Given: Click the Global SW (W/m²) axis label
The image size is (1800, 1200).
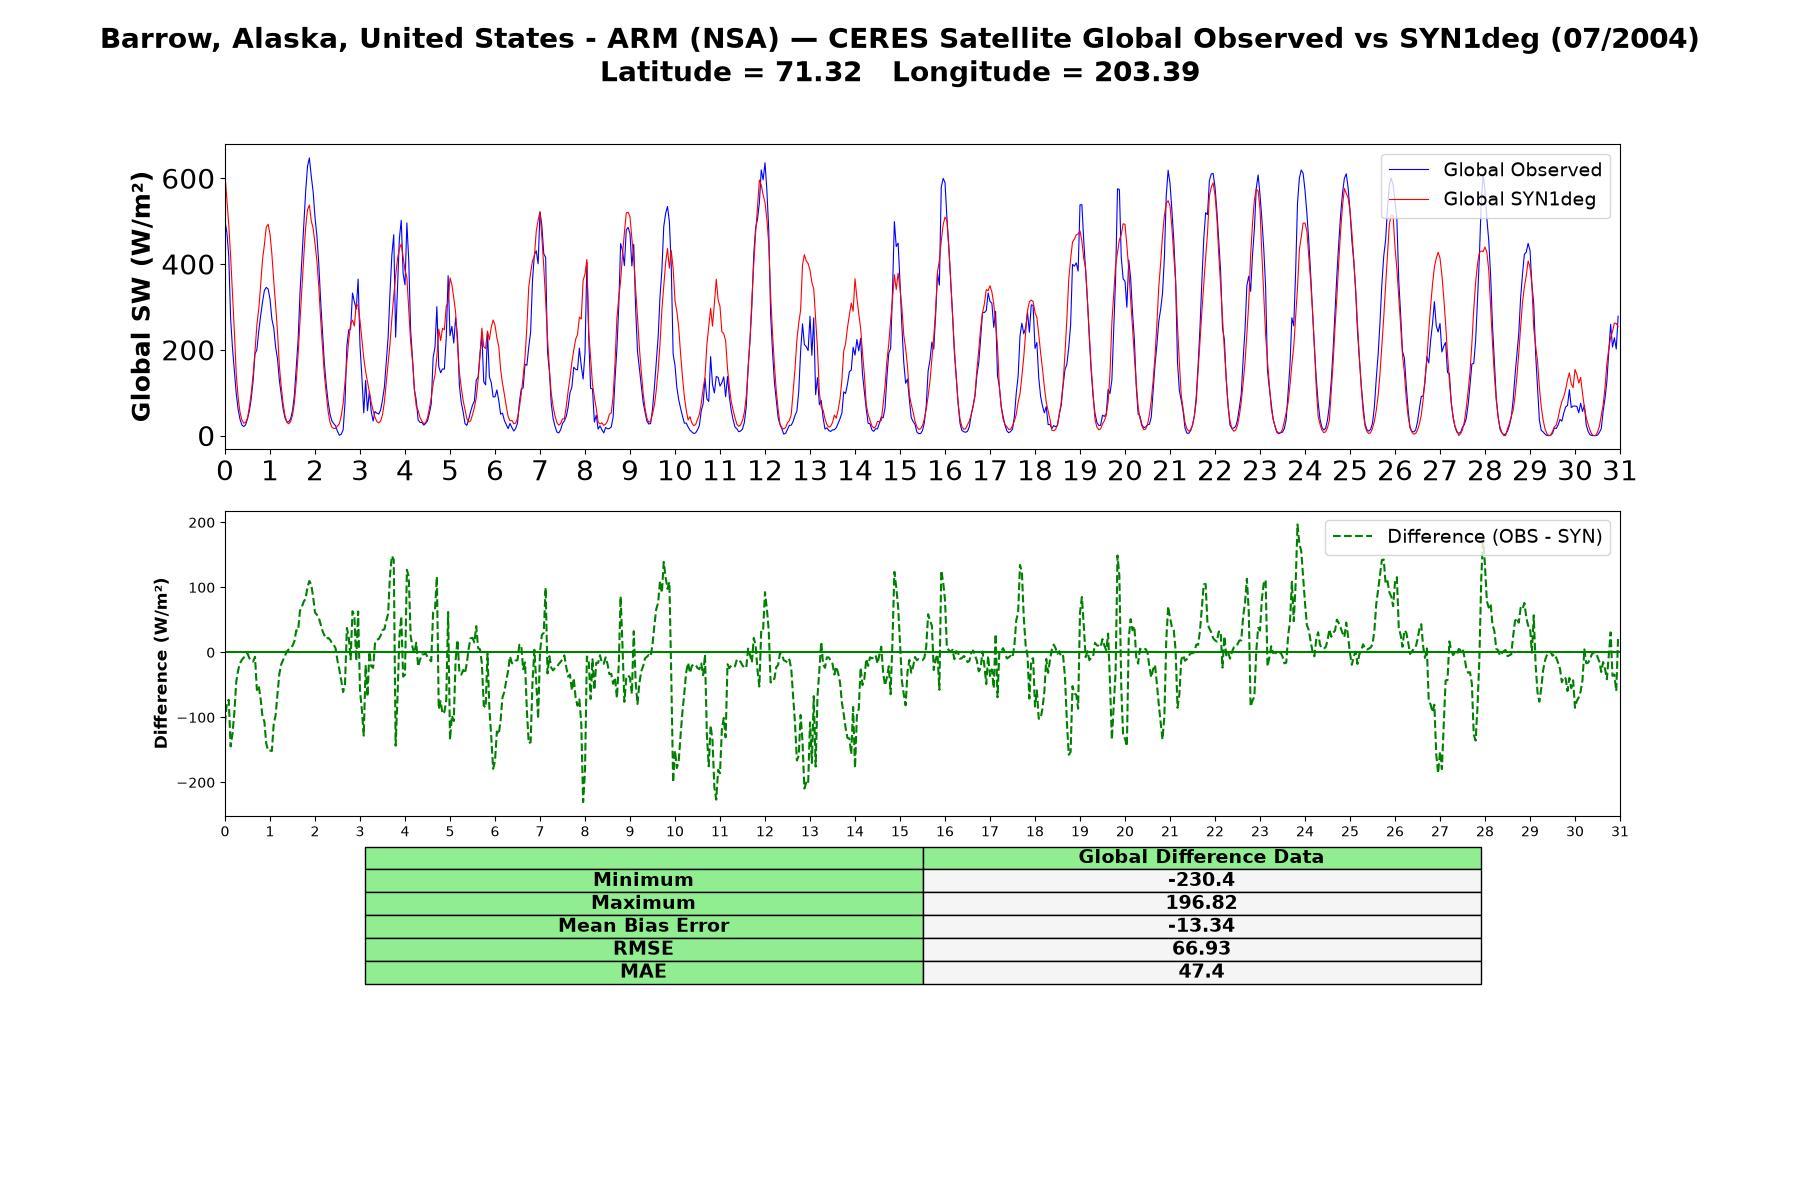Looking at the screenshot, I should (141, 296).
